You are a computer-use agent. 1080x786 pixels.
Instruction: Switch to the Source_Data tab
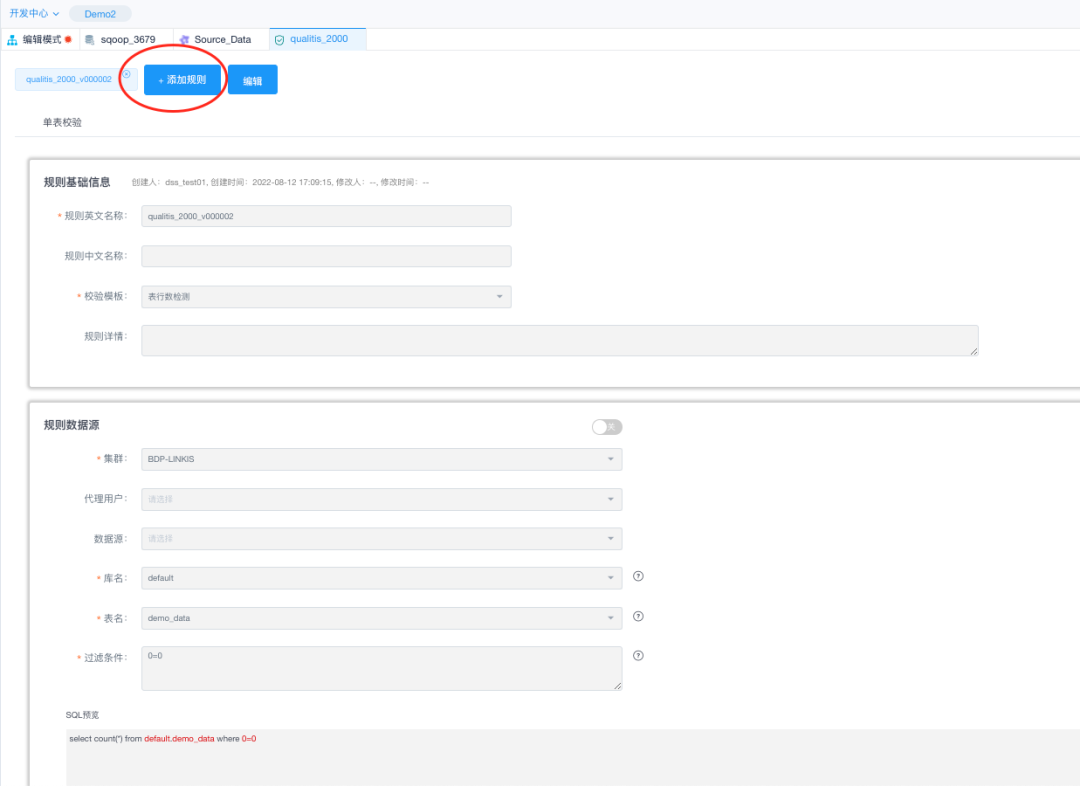[x=222, y=40]
